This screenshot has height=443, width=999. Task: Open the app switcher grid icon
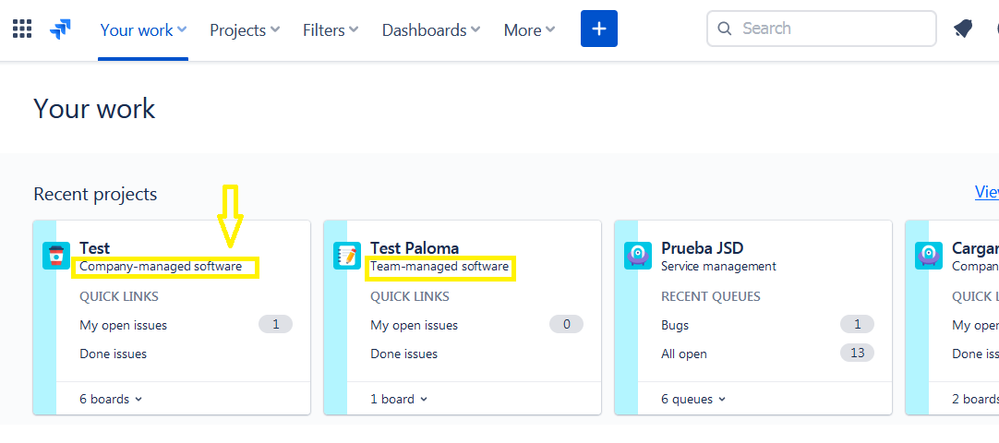click(22, 29)
